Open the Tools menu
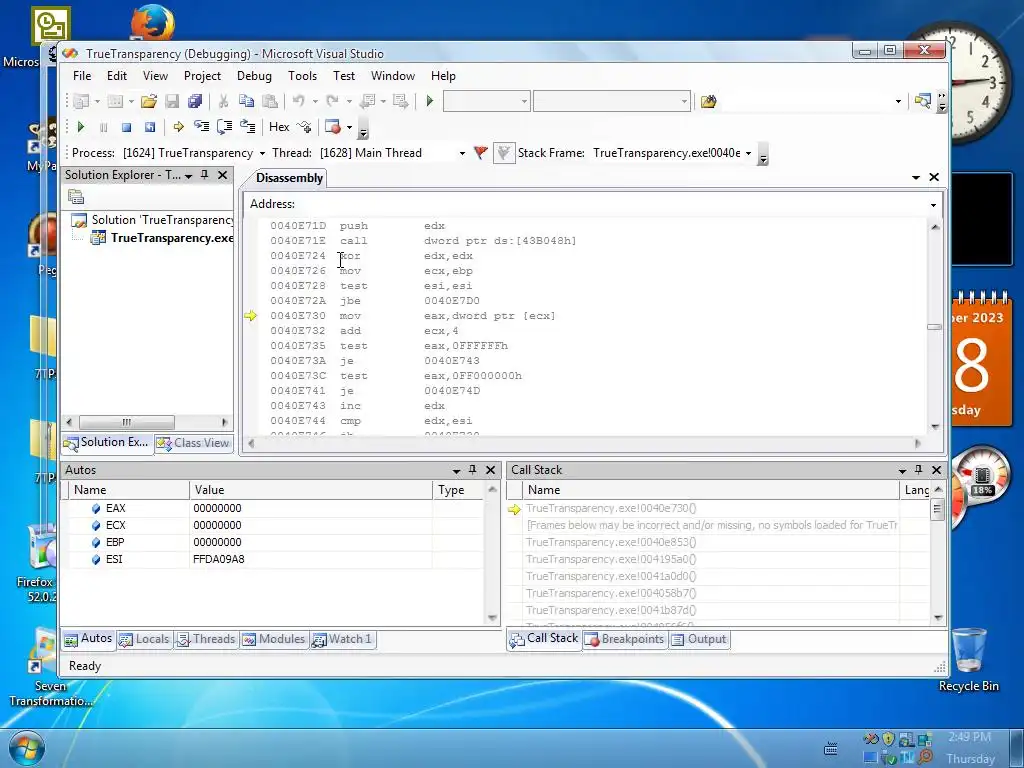 click(302, 76)
